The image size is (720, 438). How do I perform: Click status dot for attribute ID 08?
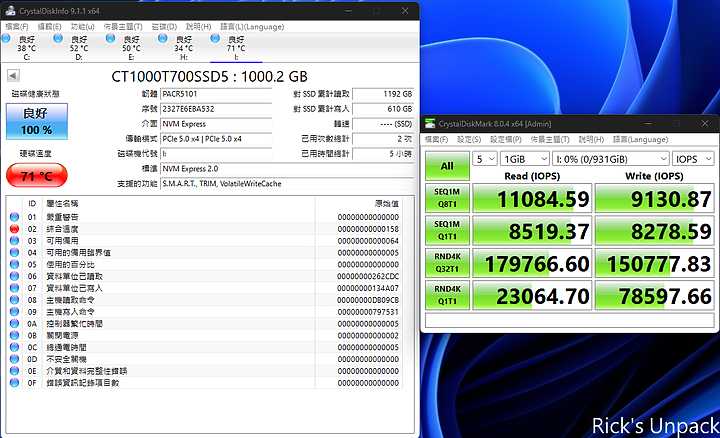14,300
